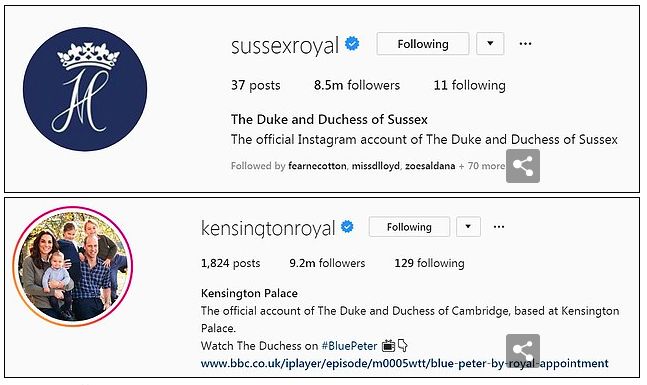
Task: Click the share icon on sussexroyal panel
Action: coord(523,166)
